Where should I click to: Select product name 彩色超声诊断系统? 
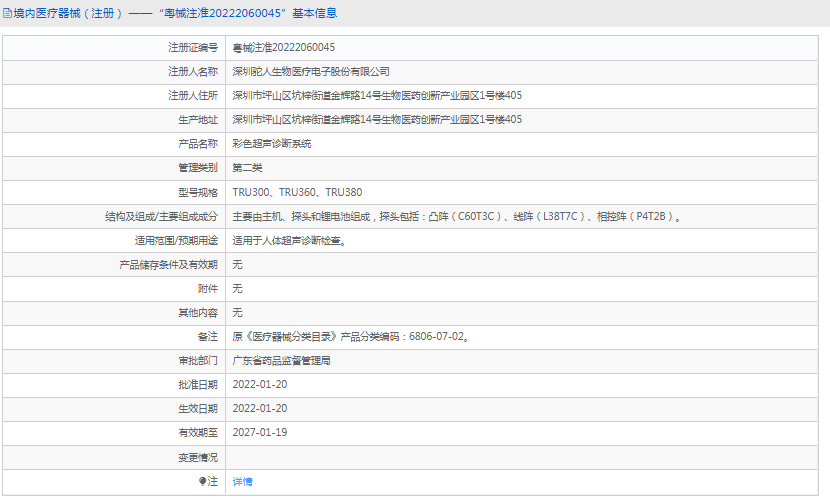tap(272, 144)
